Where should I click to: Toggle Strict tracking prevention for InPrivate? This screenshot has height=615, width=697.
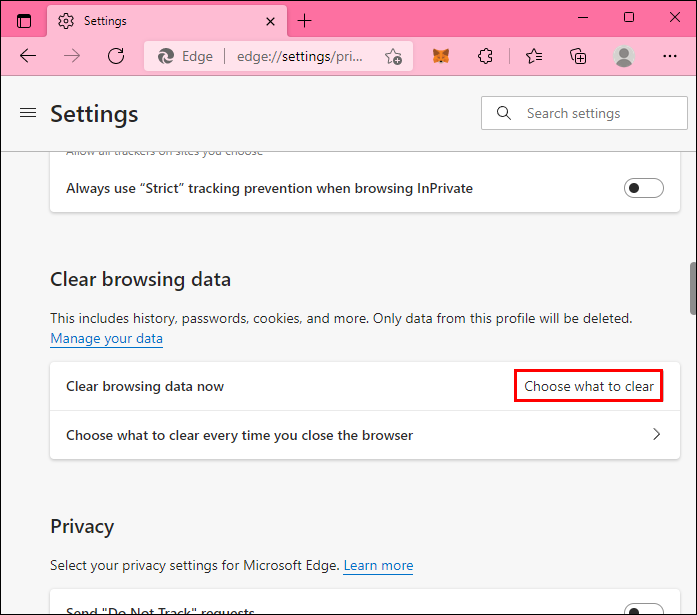[x=643, y=188]
